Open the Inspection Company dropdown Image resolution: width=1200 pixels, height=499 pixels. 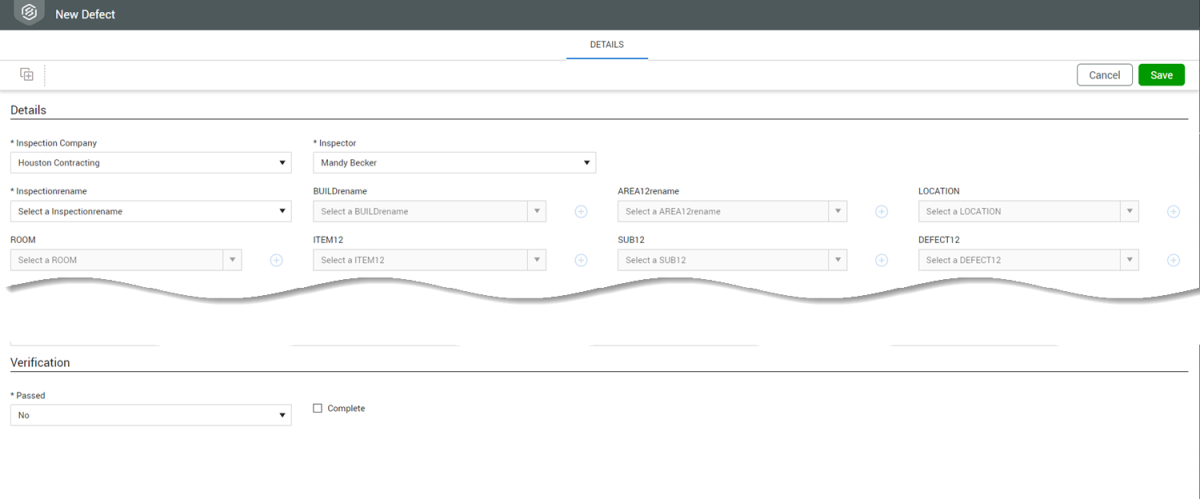coord(151,163)
